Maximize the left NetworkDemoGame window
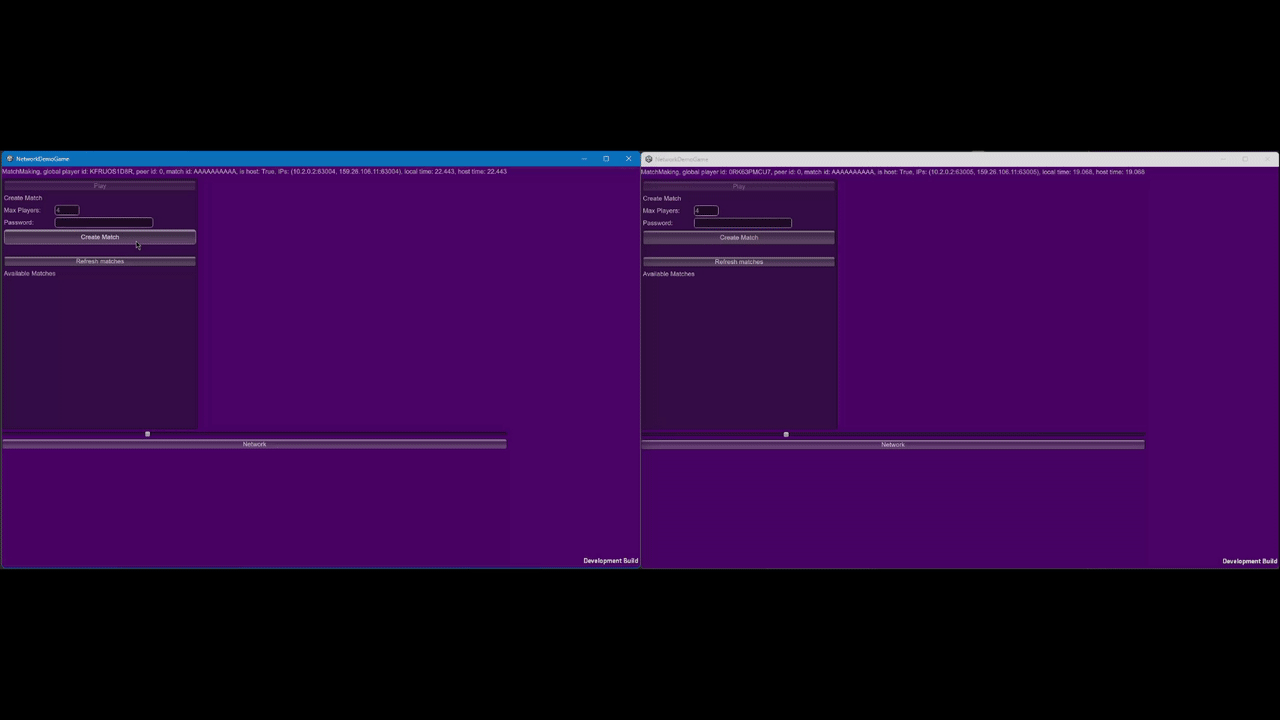This screenshot has height=720, width=1280. (606, 159)
